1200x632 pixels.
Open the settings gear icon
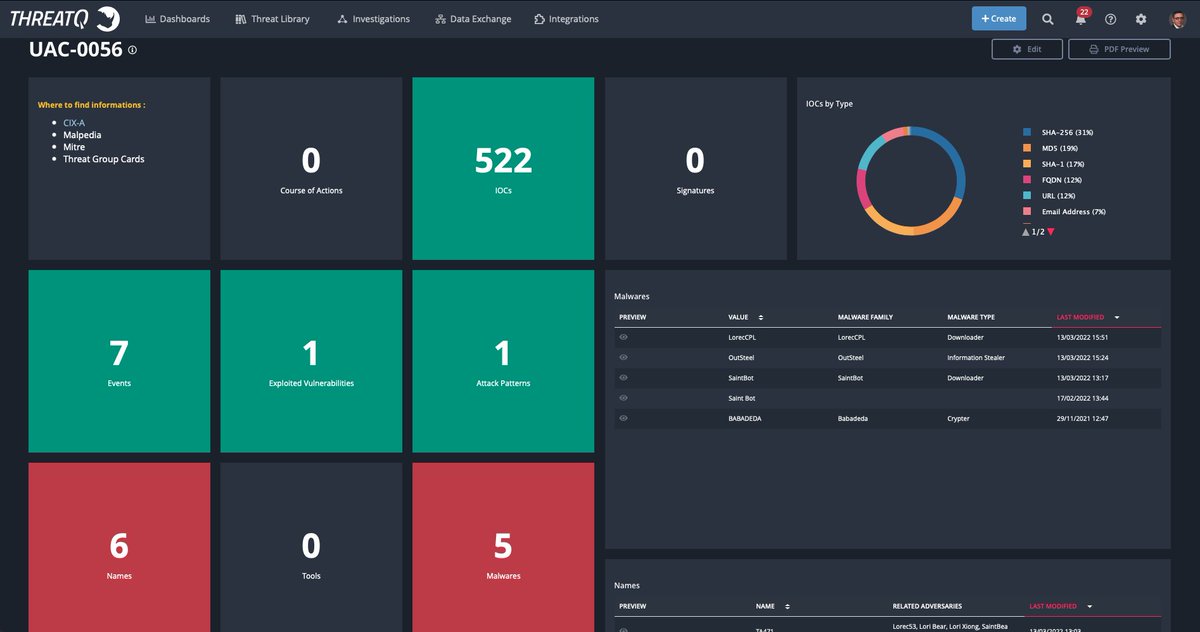pos(1140,19)
